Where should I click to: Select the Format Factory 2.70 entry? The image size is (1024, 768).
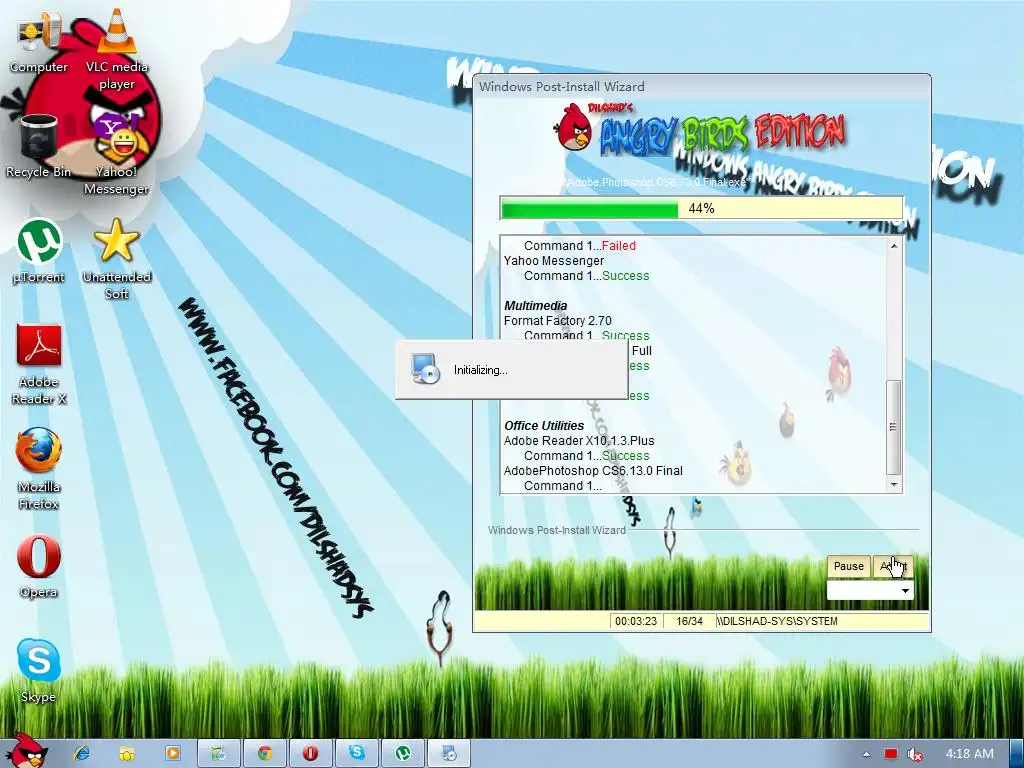(x=558, y=321)
